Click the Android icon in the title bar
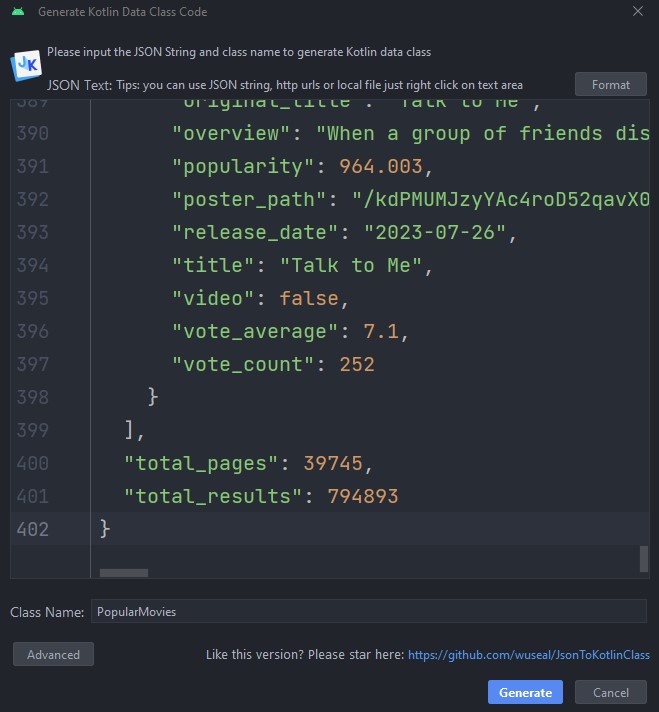Screen dimensions: 659x712 point(17,12)
